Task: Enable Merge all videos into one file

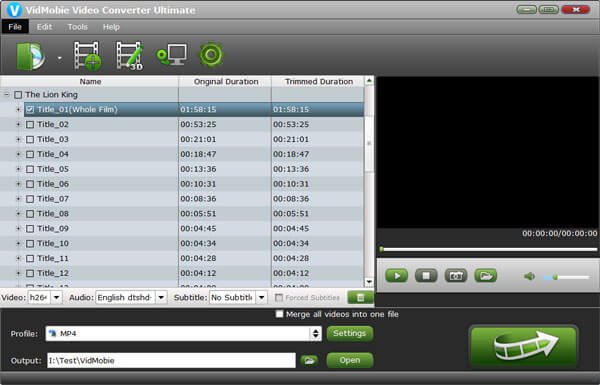Action: click(x=280, y=314)
